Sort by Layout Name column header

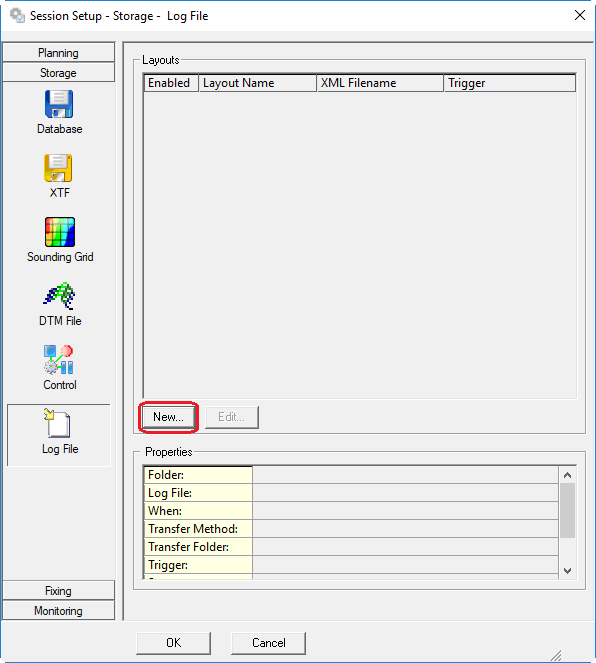(258, 83)
